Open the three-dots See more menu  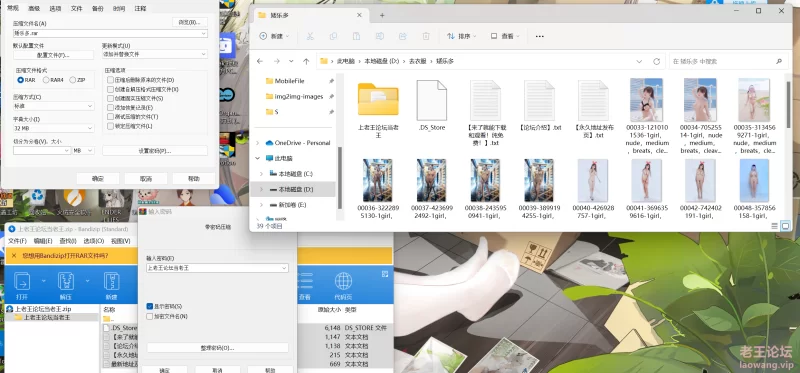[x=539, y=36]
